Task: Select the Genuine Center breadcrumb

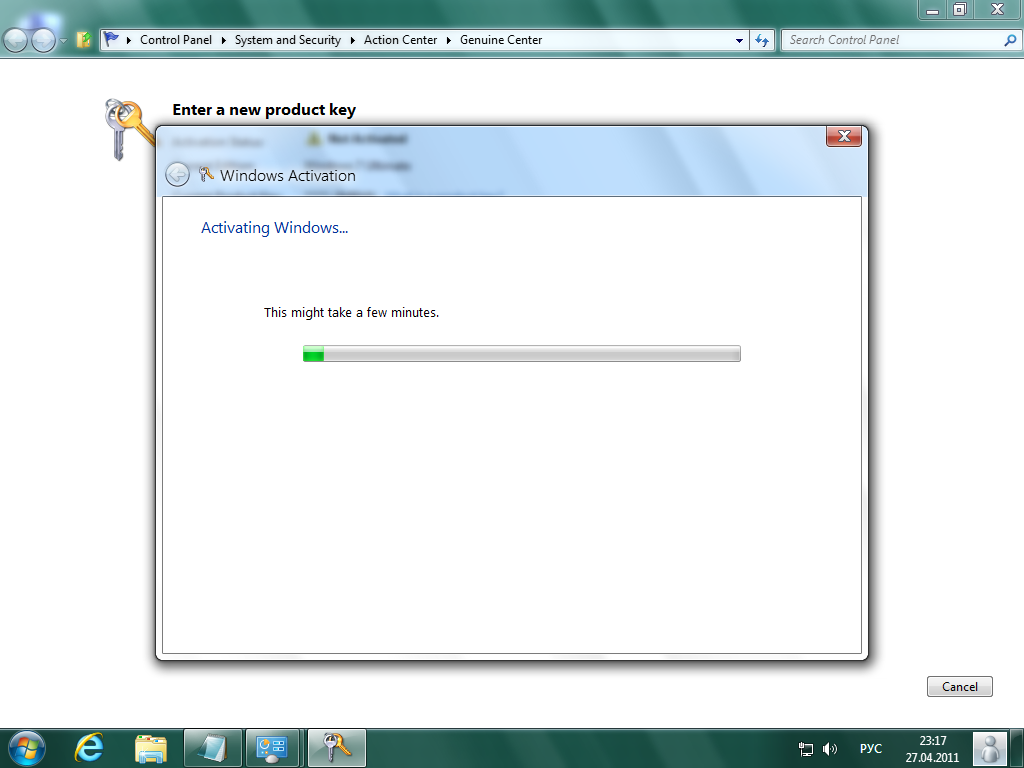Action: tap(501, 40)
